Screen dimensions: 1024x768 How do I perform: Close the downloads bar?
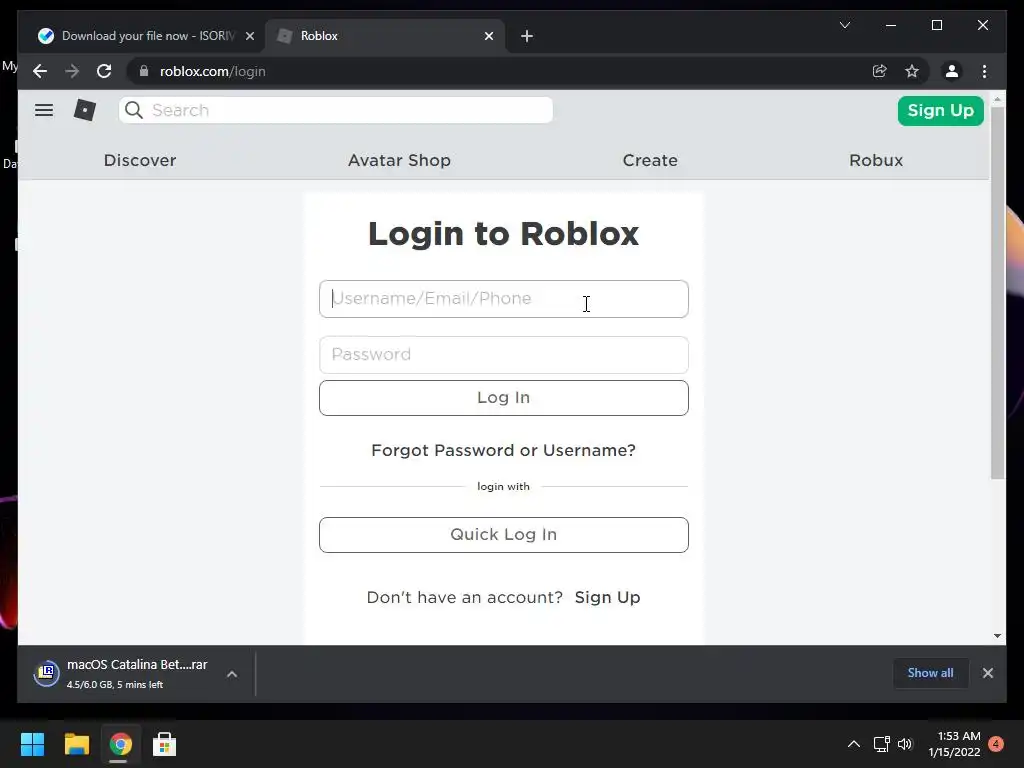click(987, 673)
